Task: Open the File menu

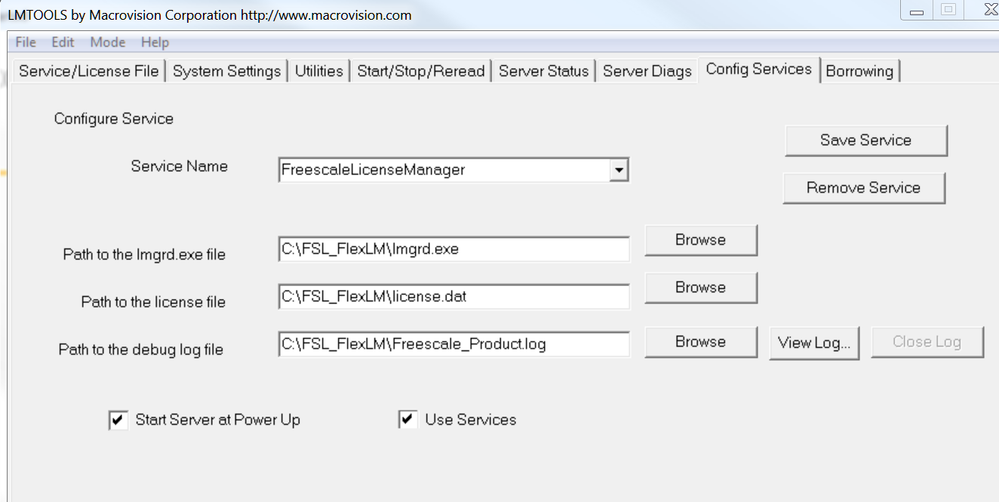Action: tap(25, 42)
